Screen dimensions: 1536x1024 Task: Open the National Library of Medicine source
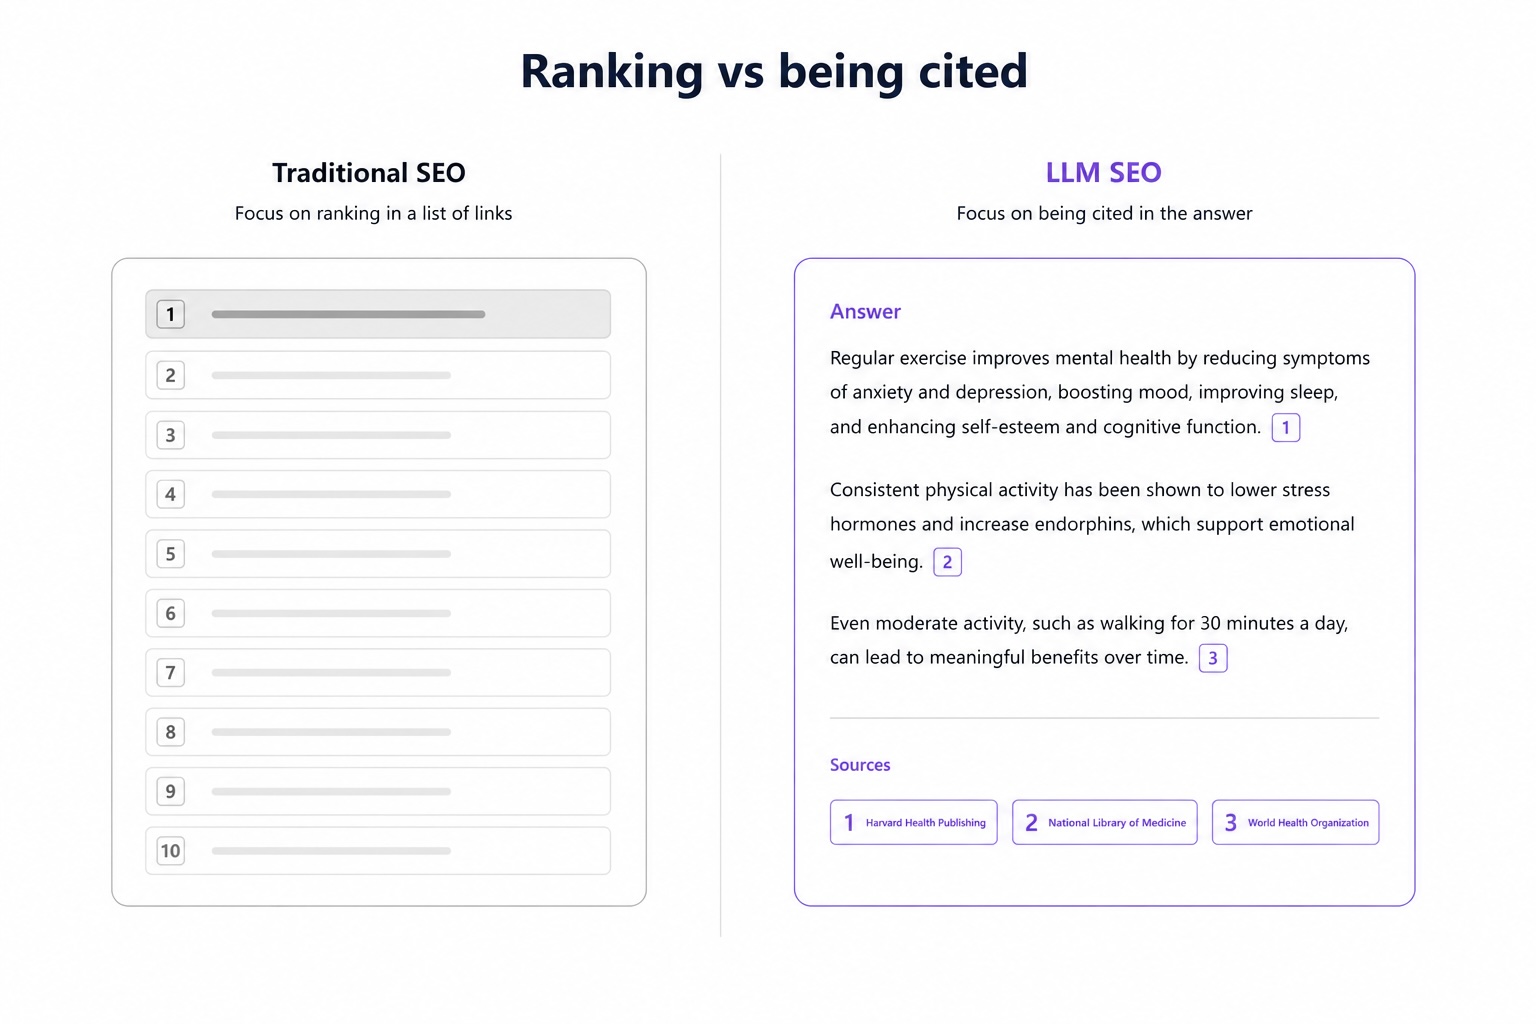click(1105, 822)
